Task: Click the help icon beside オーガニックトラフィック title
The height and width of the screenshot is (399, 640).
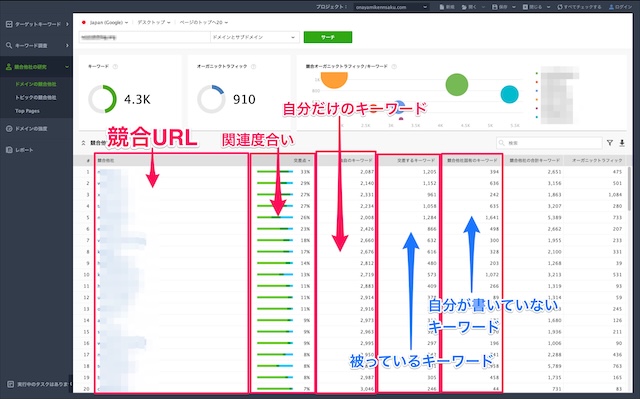Action: pos(253,66)
